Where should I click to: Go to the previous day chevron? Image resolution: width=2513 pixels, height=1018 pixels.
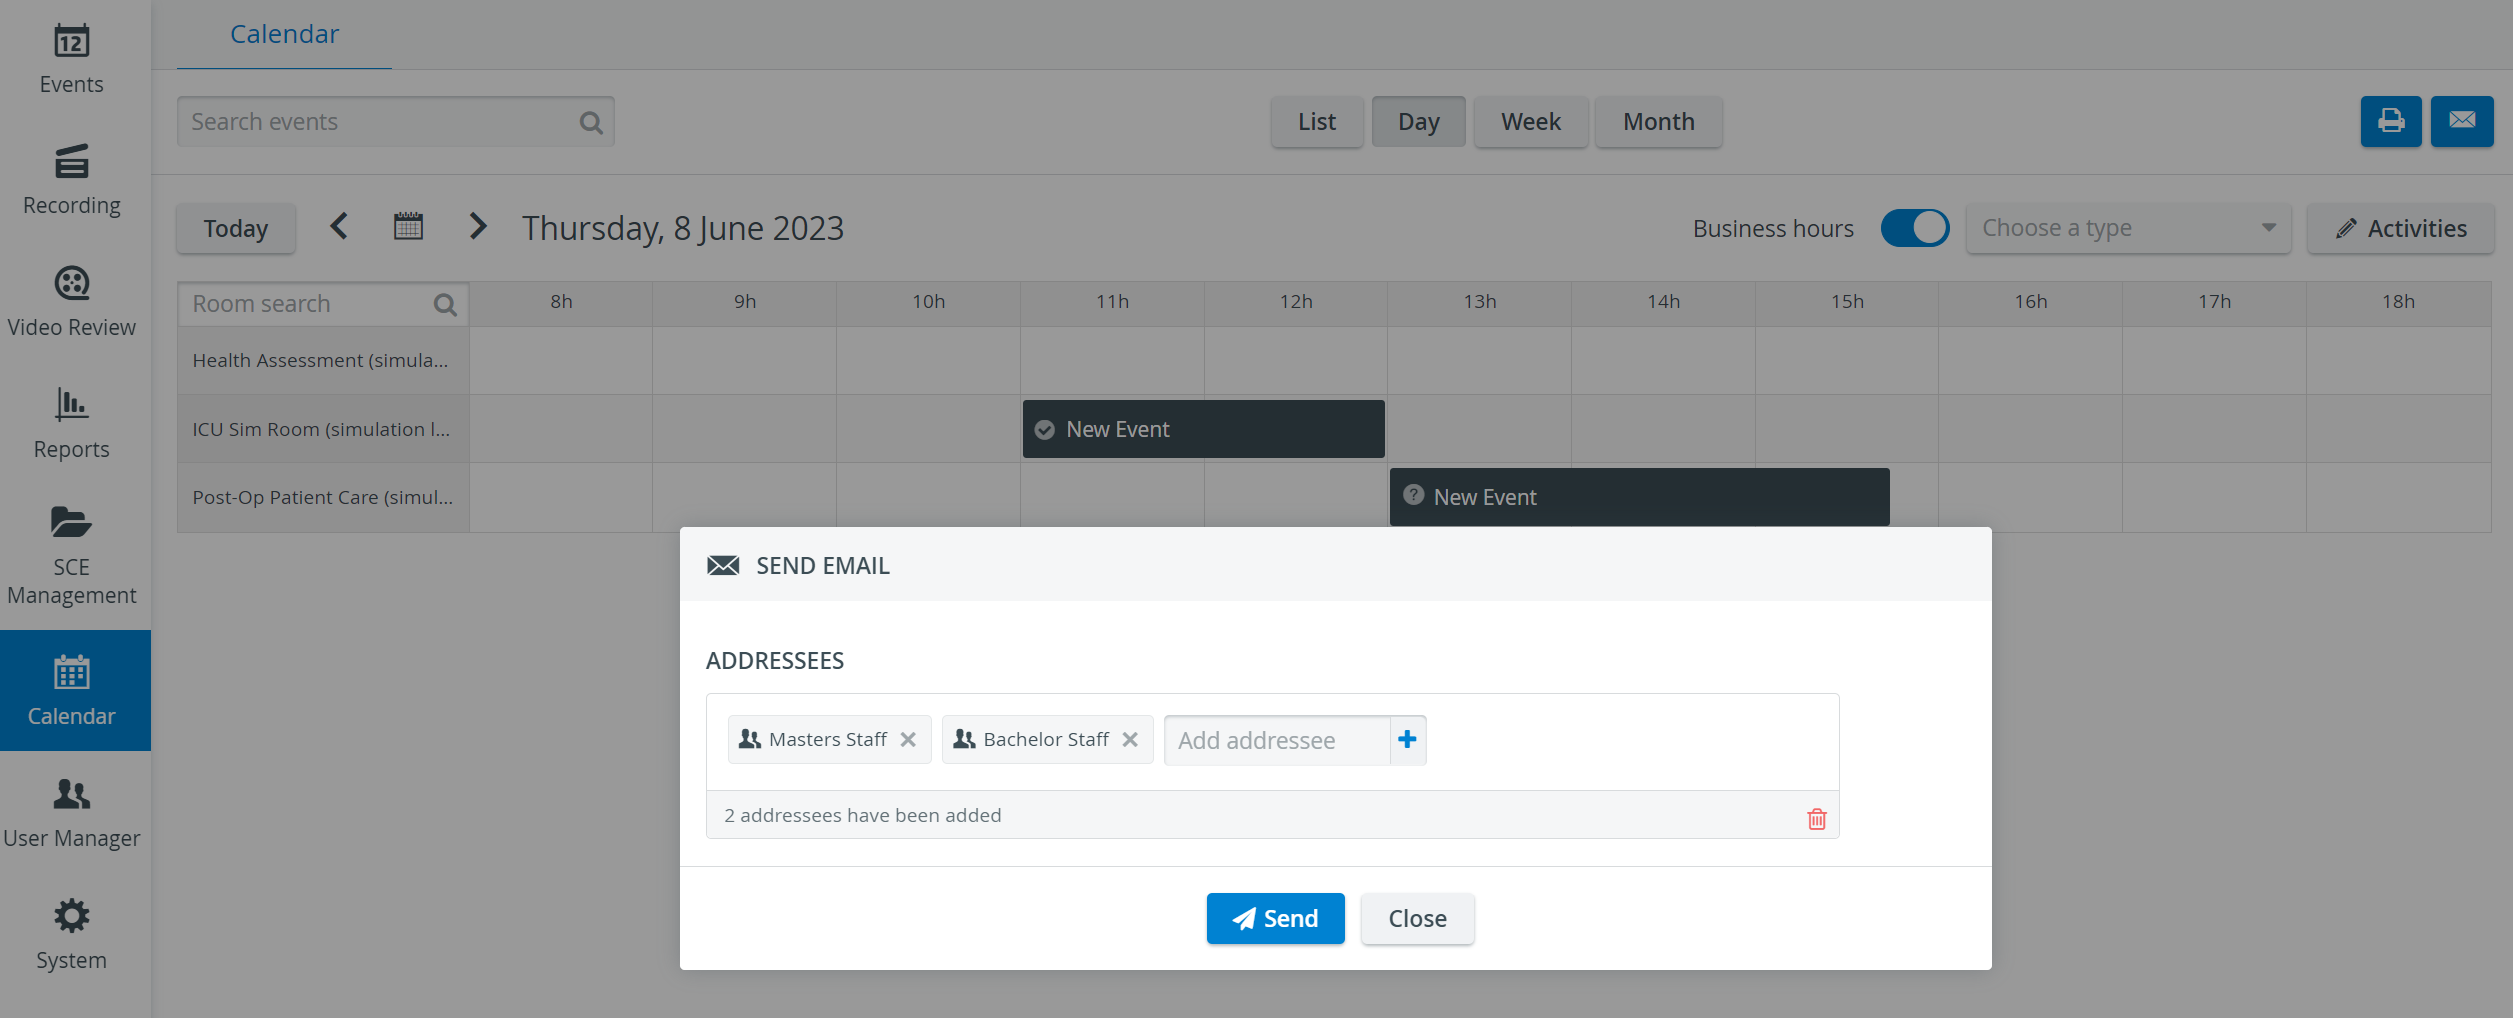click(x=339, y=227)
